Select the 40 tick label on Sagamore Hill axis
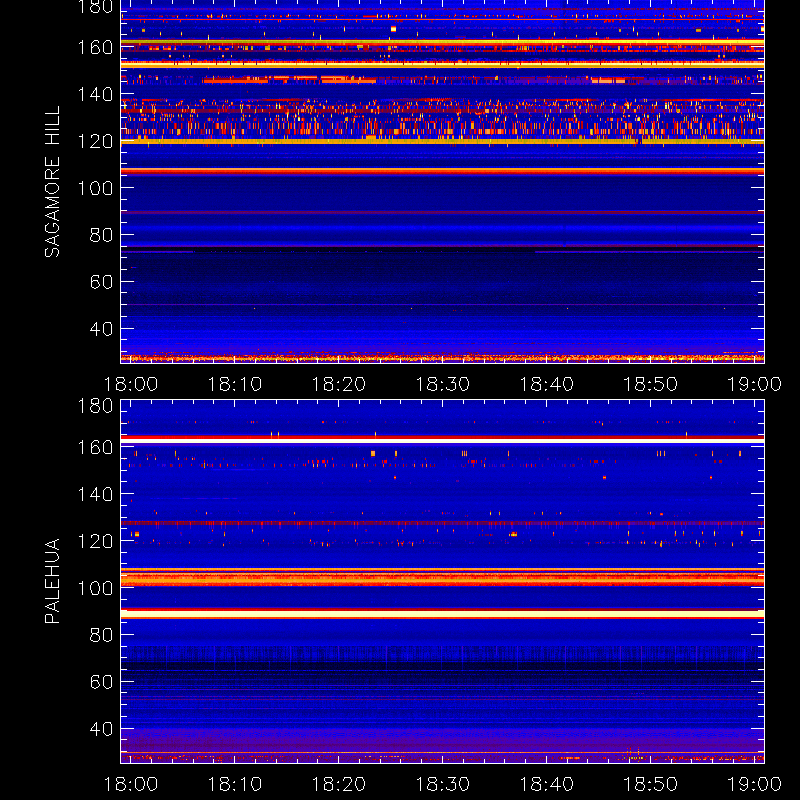This screenshot has height=800, width=800. (101, 329)
